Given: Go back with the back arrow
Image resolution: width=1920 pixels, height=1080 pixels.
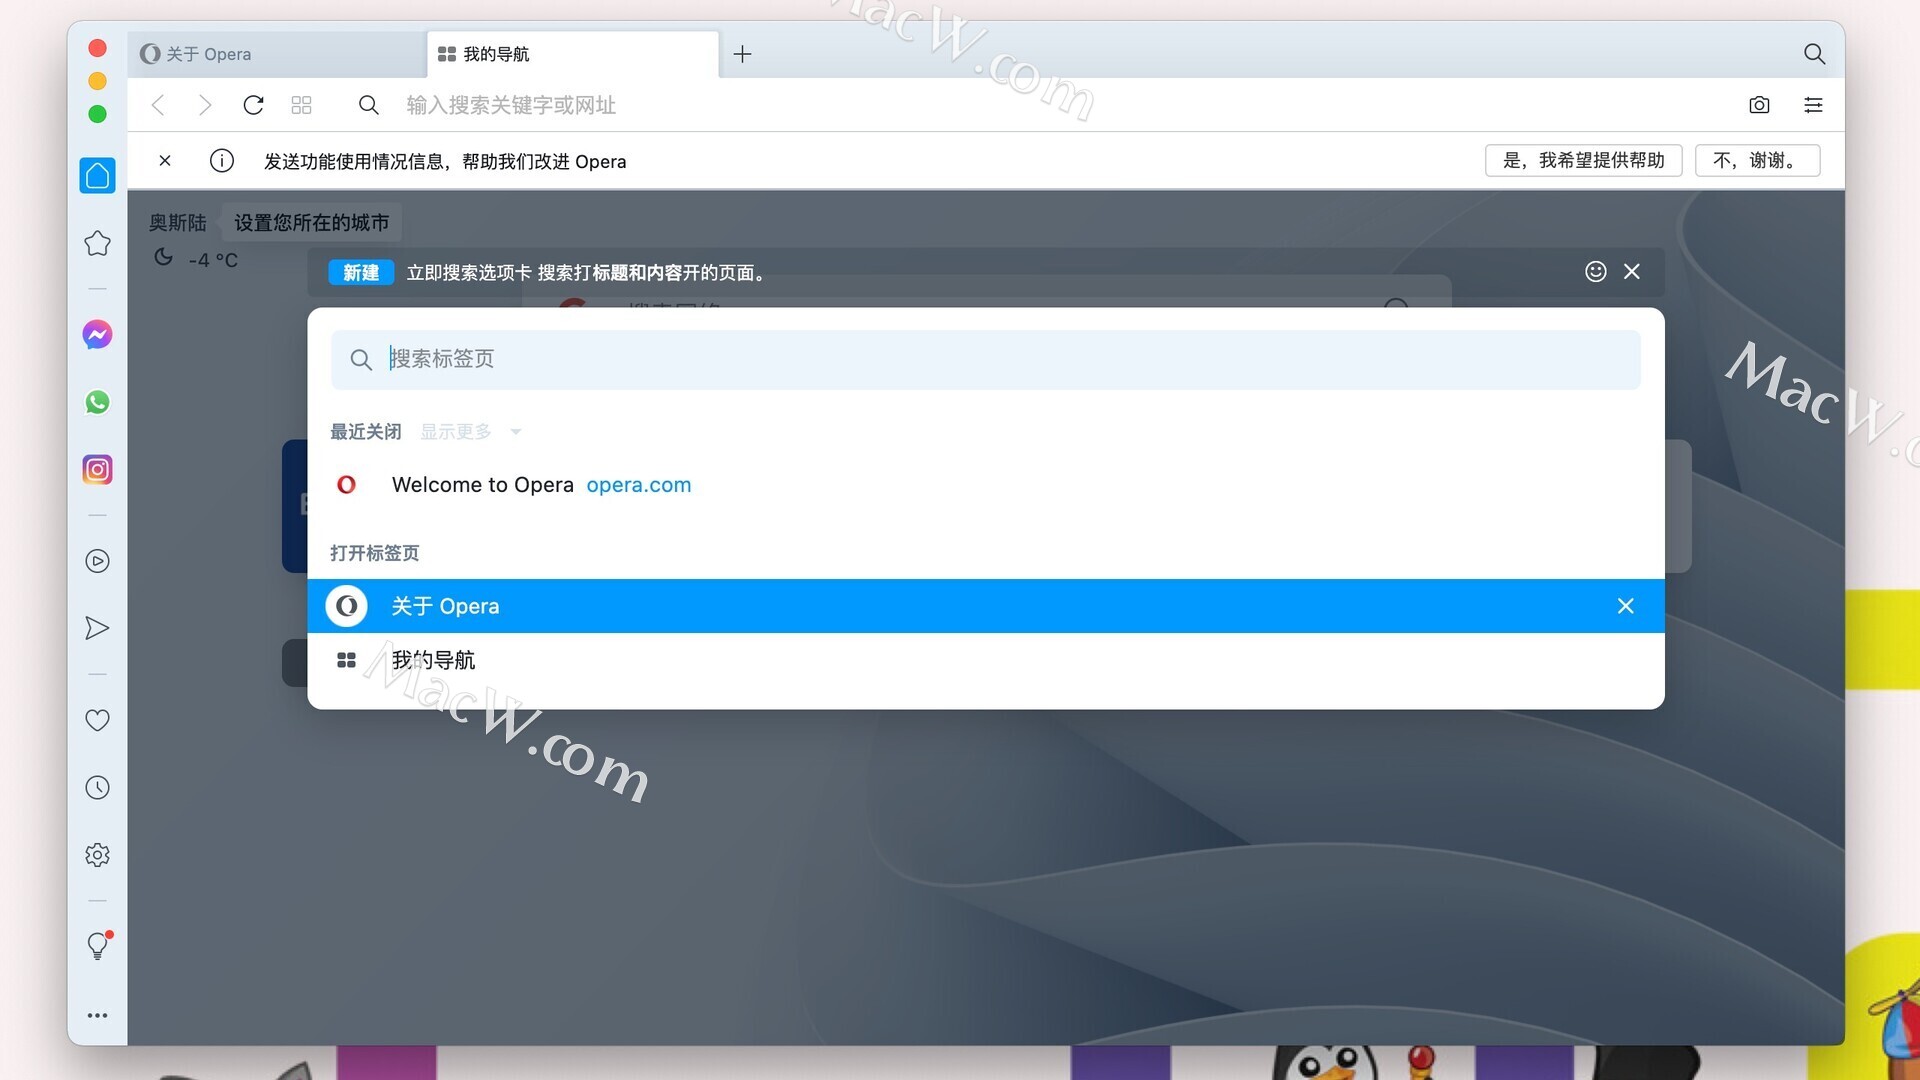Looking at the screenshot, I should [x=158, y=105].
